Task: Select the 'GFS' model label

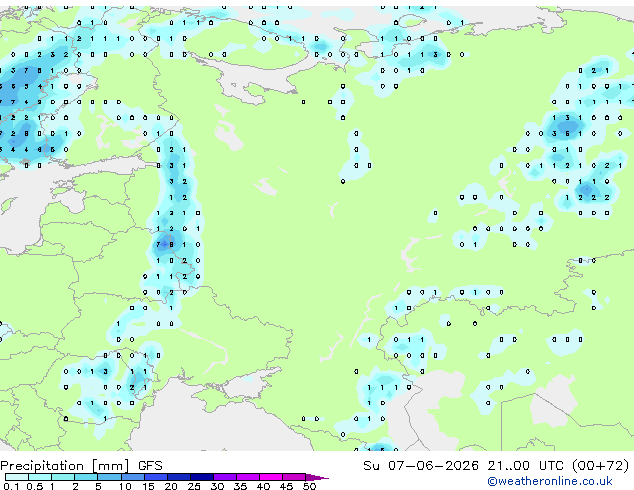Action: point(150,466)
